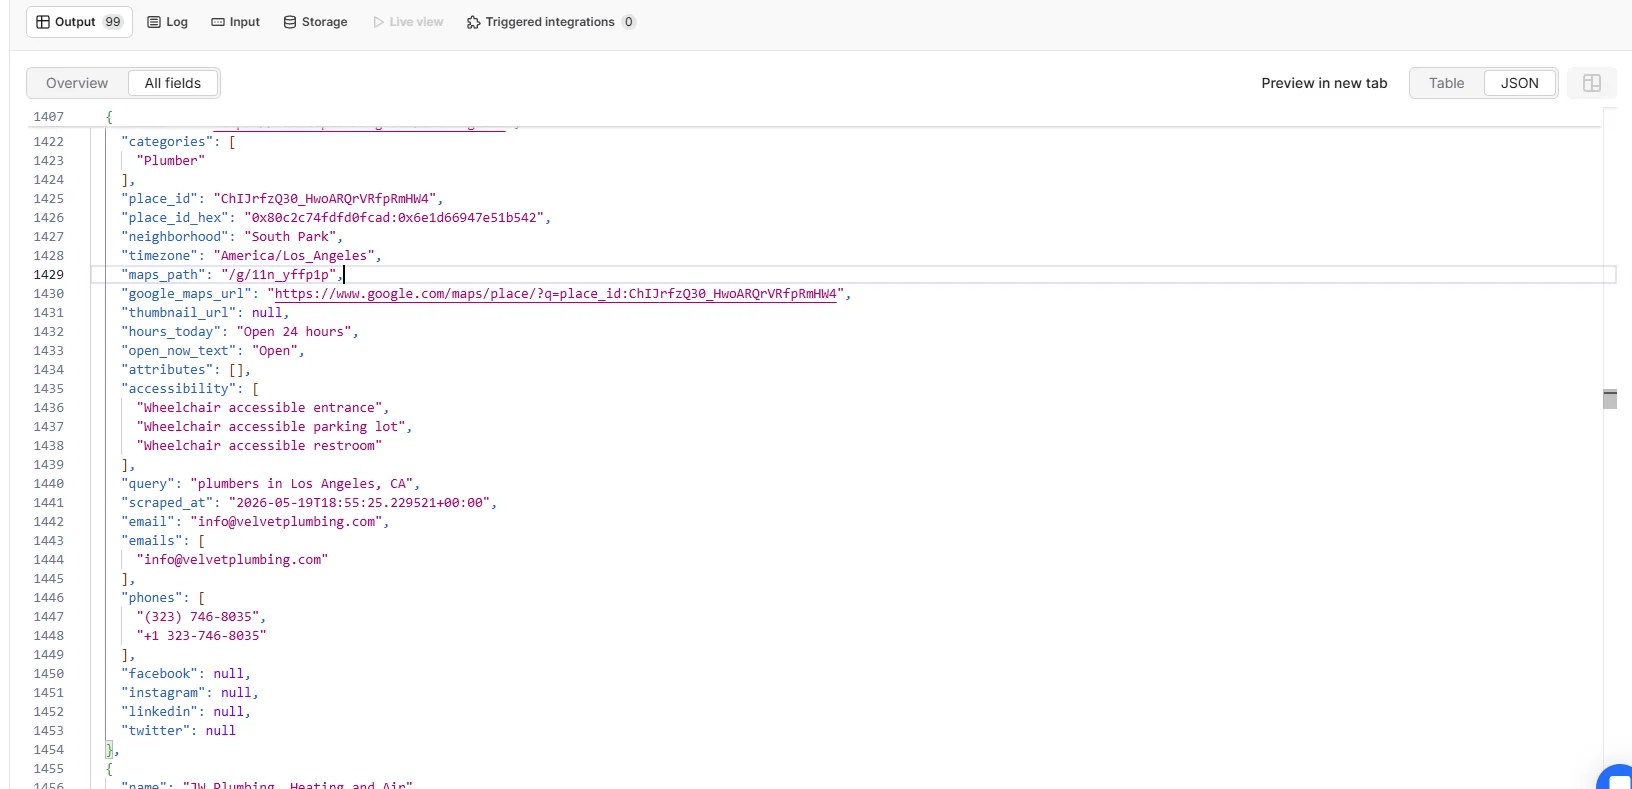Open the chat widget bubble
Viewport: 1632px width, 789px height.
point(1617,778)
